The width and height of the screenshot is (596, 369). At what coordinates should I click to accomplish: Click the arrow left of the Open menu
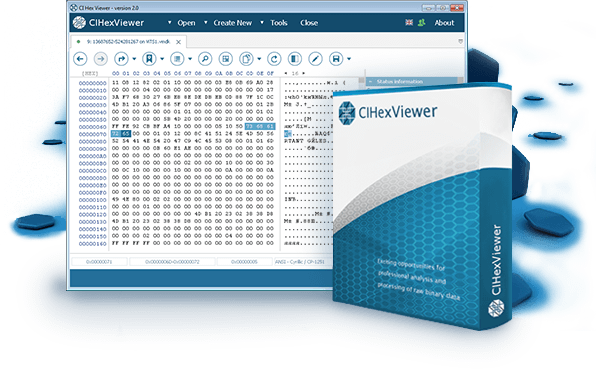[x=170, y=22]
